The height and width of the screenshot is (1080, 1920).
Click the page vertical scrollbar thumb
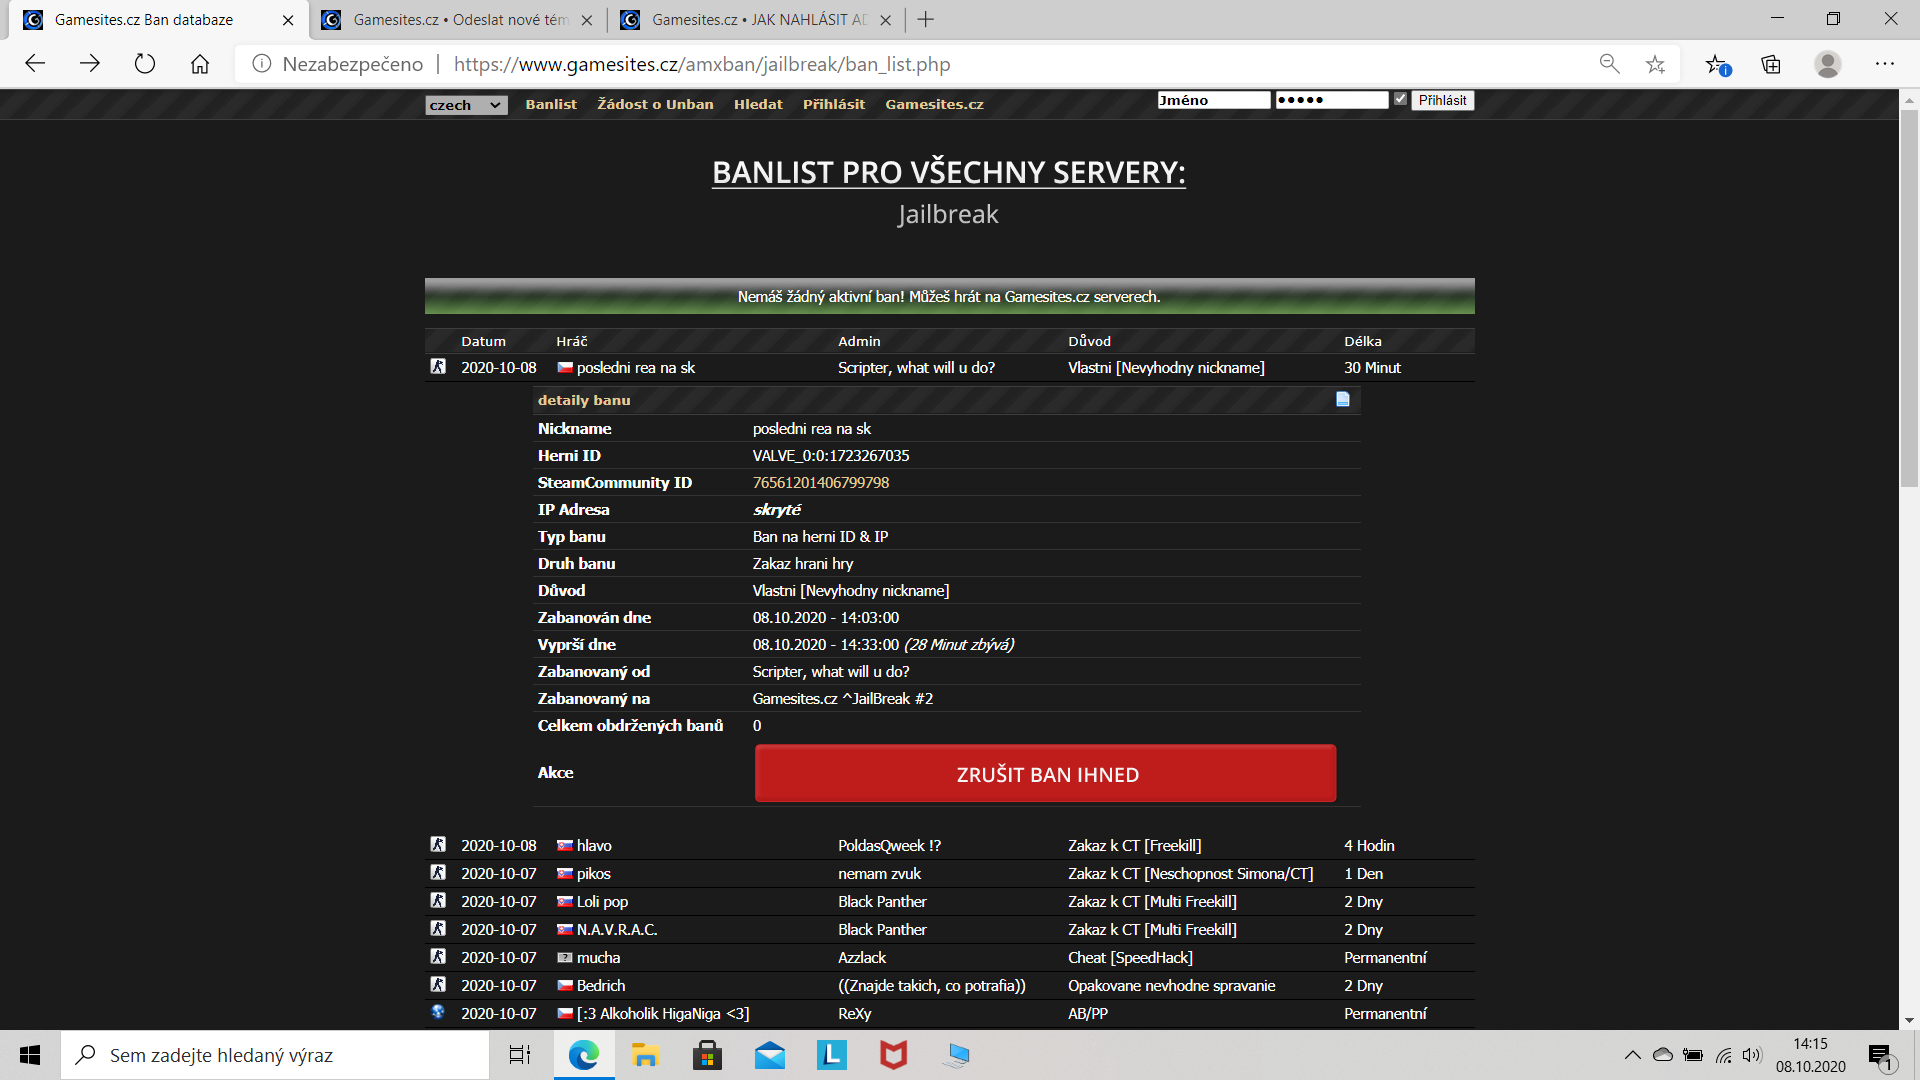tap(1909, 300)
